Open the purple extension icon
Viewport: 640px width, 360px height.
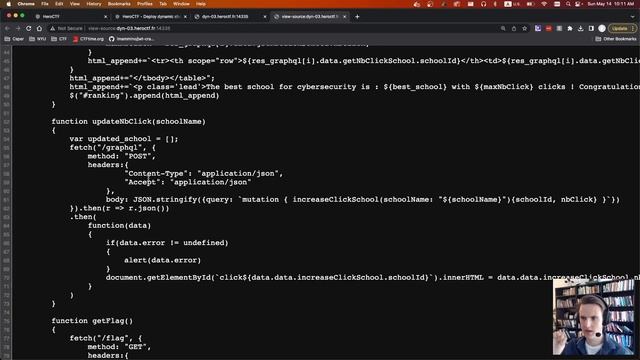click(x=538, y=29)
